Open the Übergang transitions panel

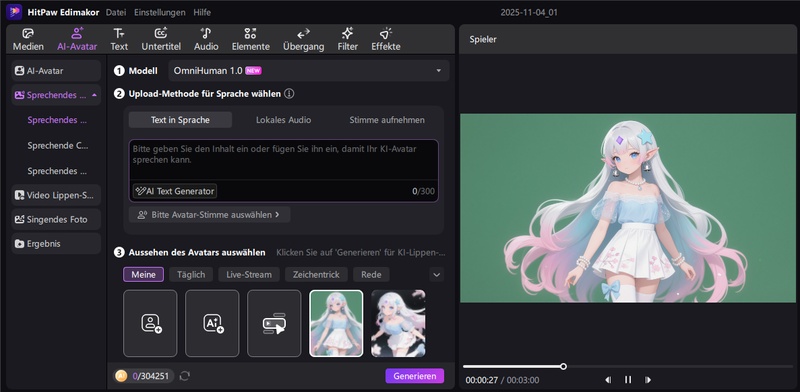pos(304,39)
